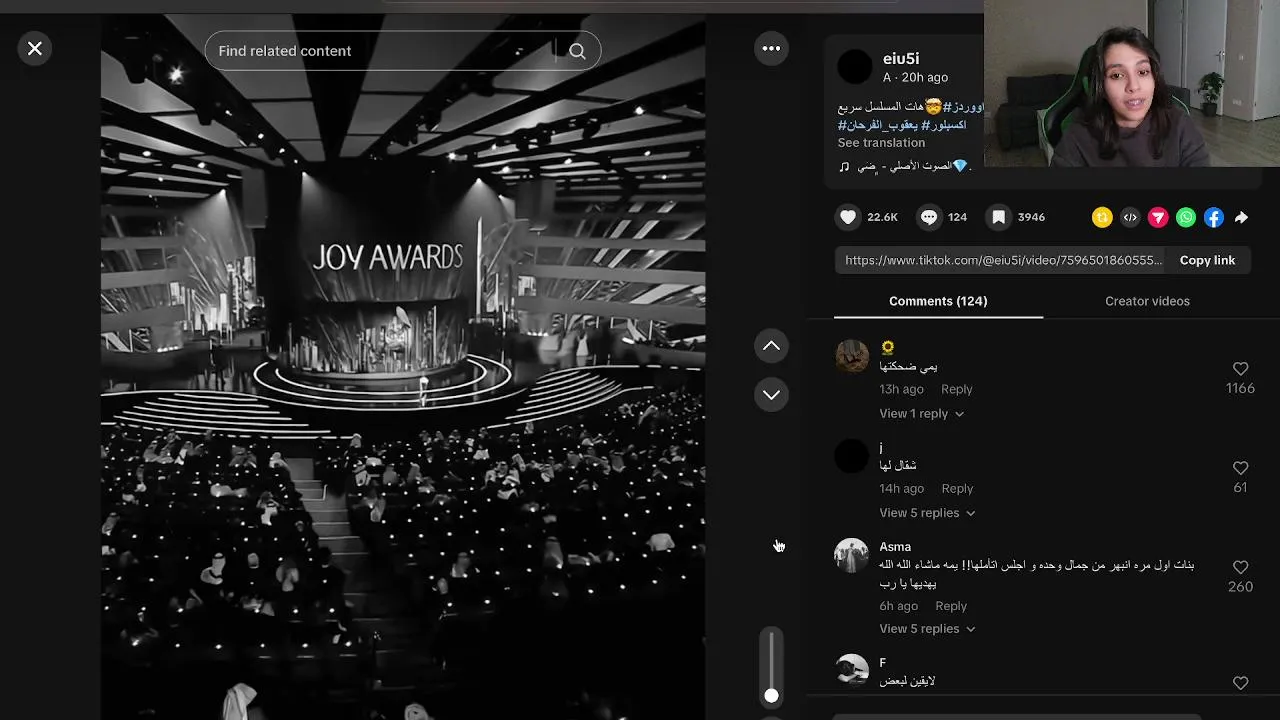This screenshot has height=720, width=1280.
Task: Like the video with heart icon
Action: click(x=848, y=217)
